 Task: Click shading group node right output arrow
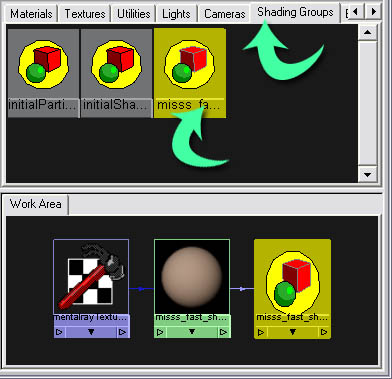click(x=324, y=332)
